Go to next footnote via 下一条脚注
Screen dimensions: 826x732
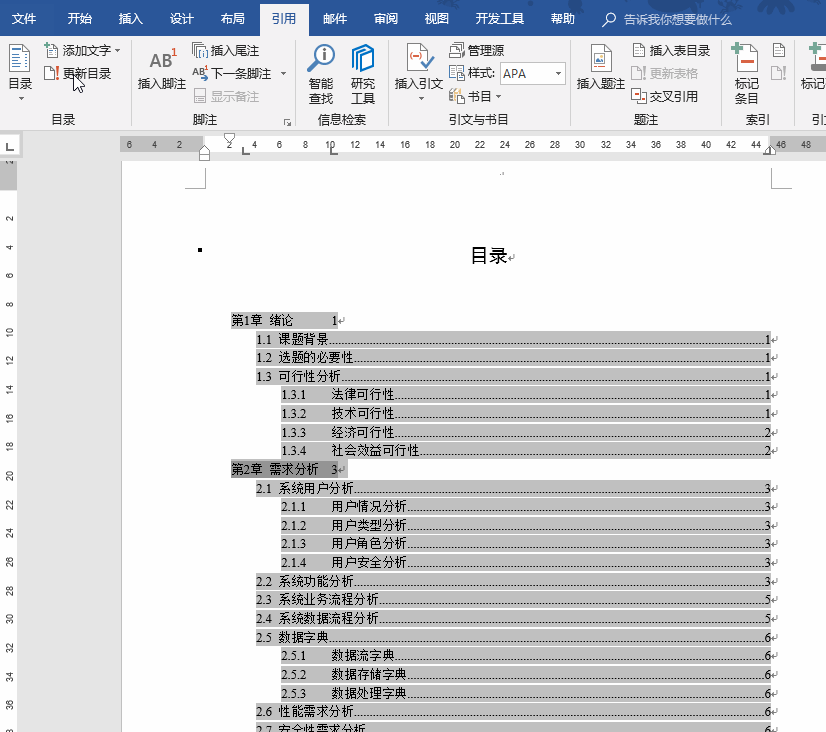[x=232, y=73]
